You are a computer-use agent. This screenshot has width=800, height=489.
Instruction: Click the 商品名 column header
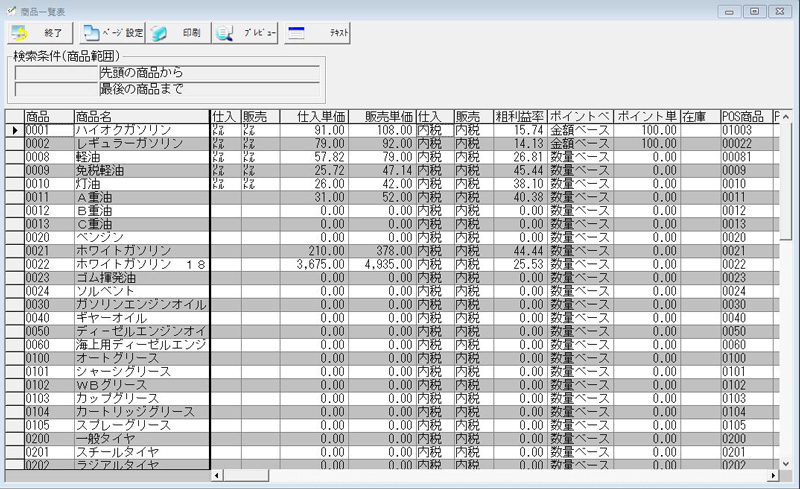pos(140,117)
